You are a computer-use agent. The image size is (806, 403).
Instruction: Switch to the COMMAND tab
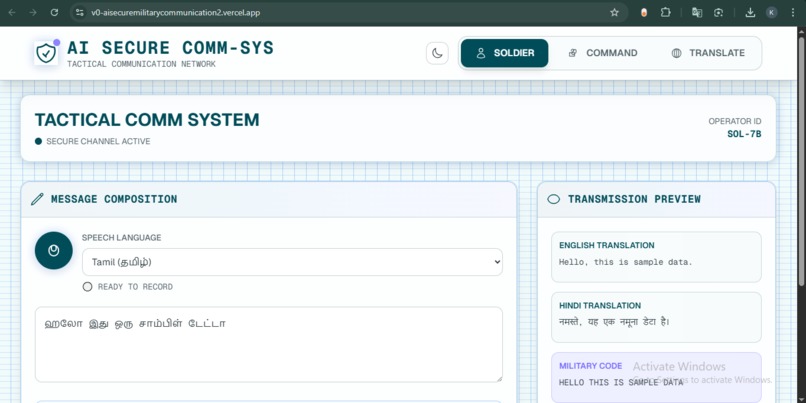pos(602,53)
